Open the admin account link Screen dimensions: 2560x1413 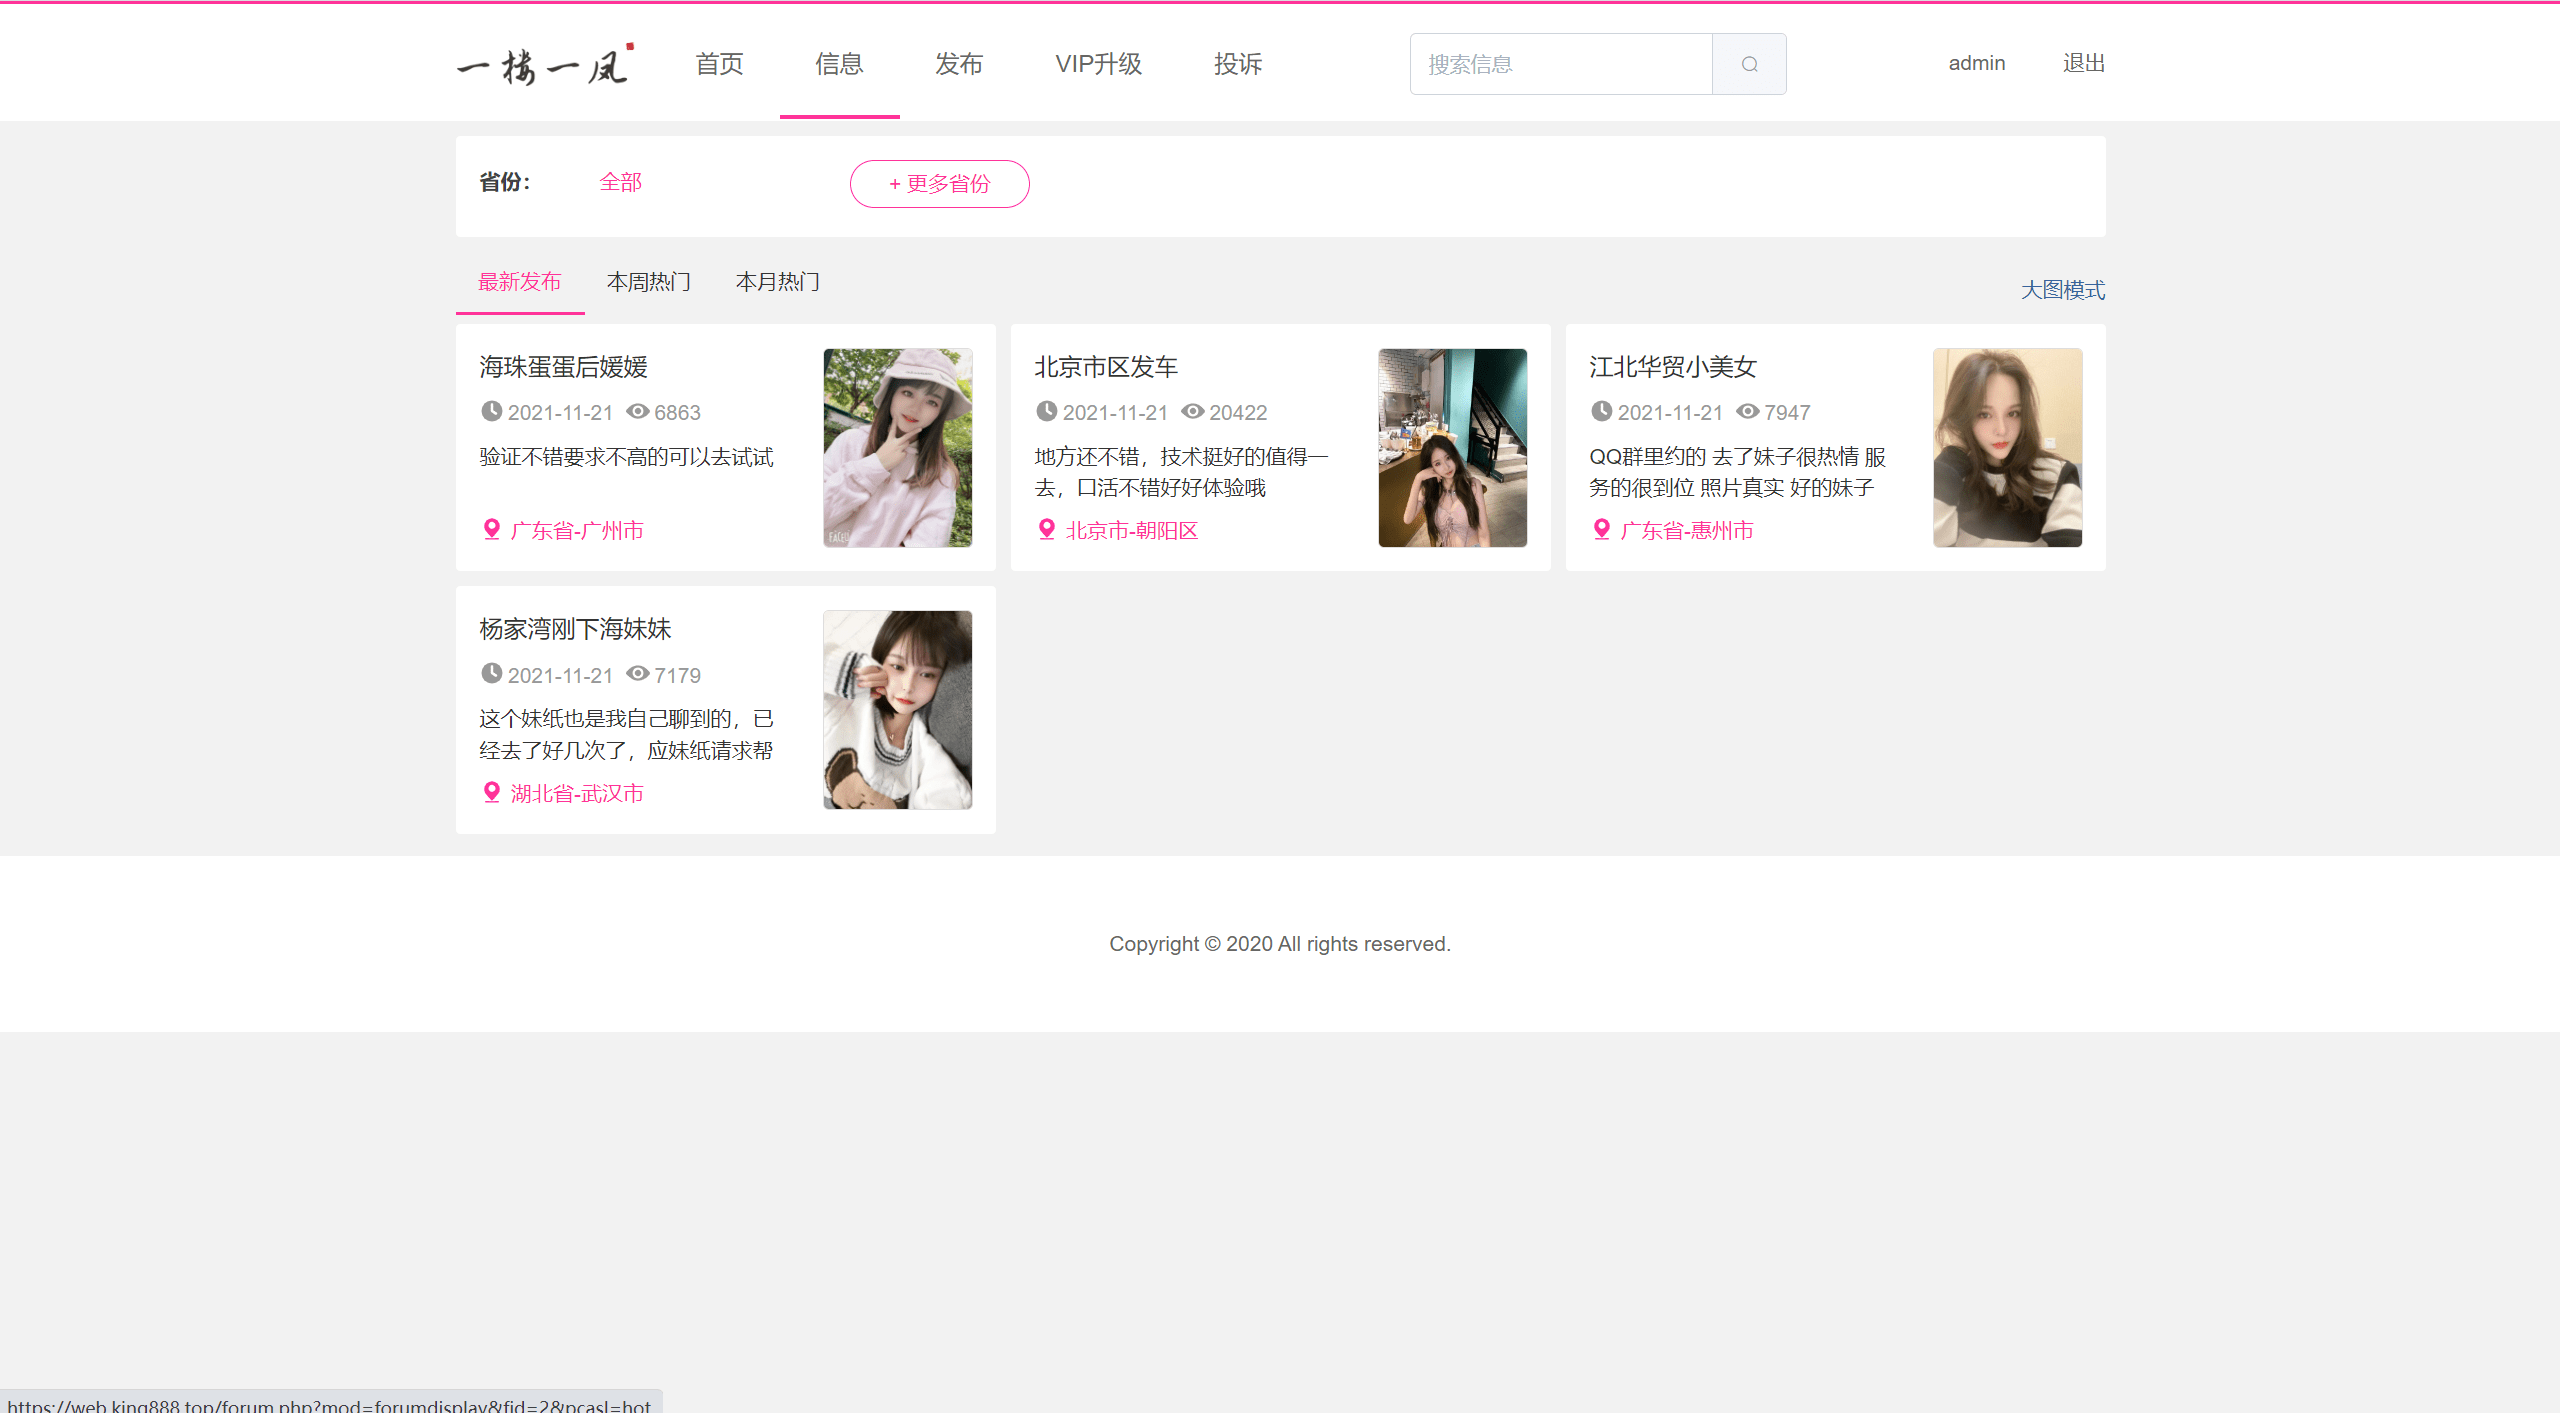click(x=1976, y=63)
